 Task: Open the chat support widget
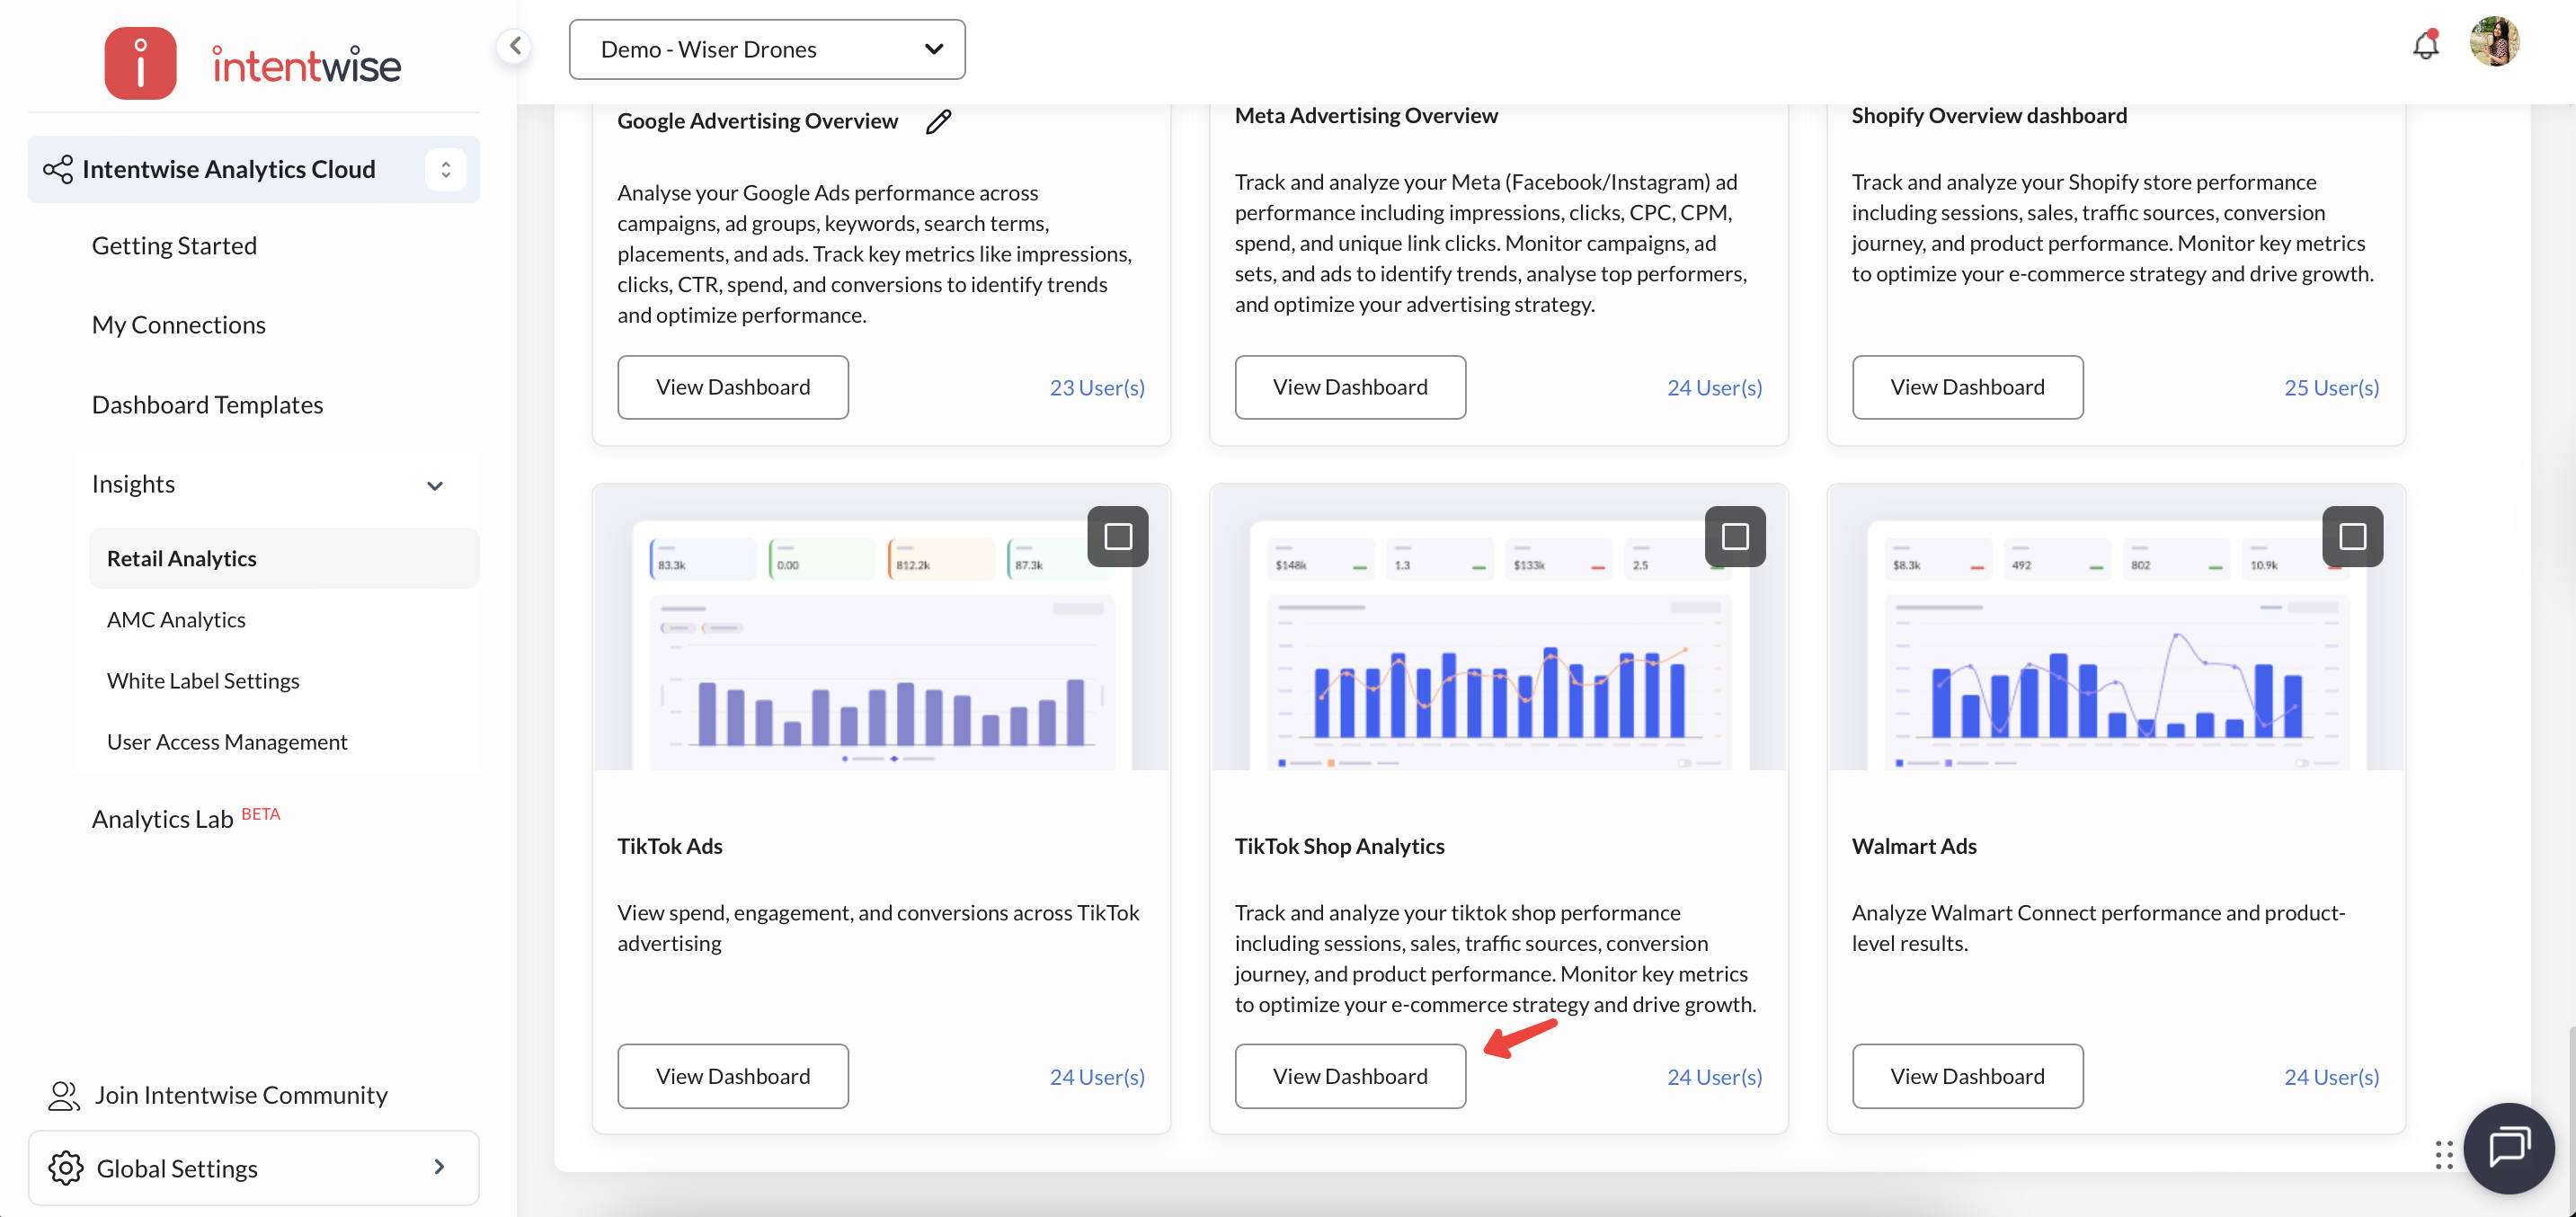(2508, 1147)
